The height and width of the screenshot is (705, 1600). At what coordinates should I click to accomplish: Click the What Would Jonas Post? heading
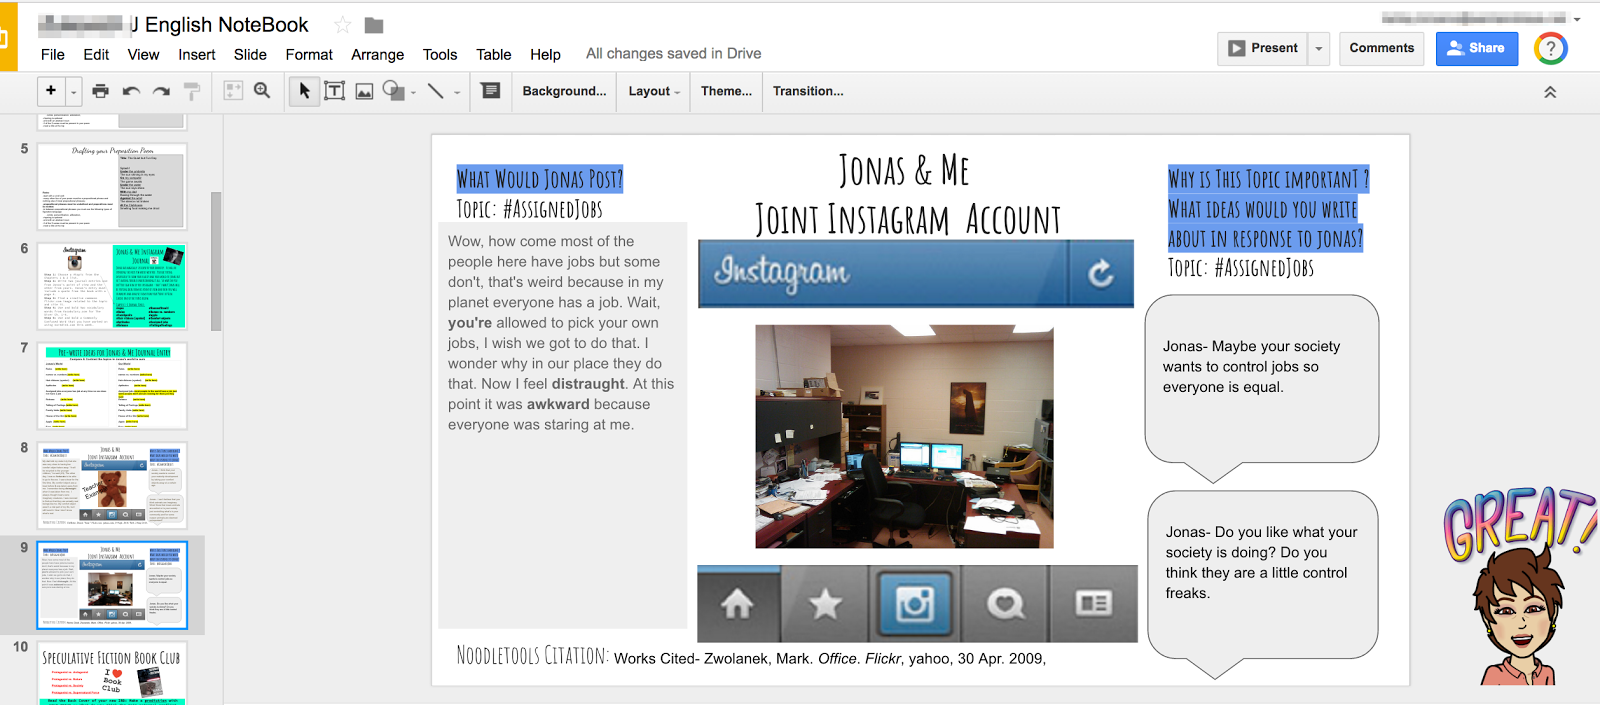coord(540,179)
